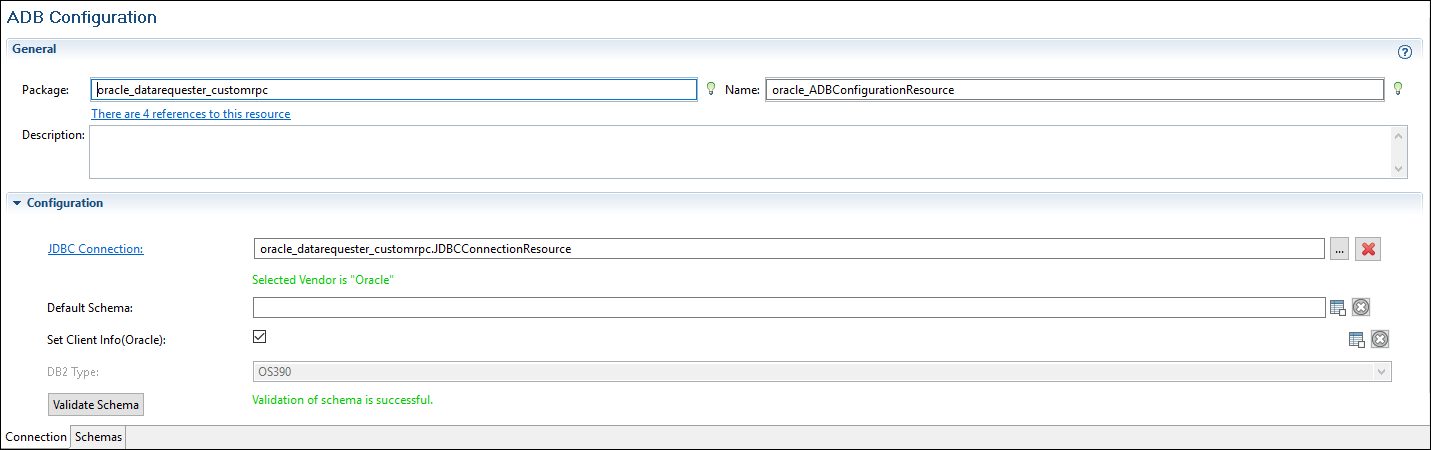Select the Connection tab
The image size is (1431, 450).
36,437
